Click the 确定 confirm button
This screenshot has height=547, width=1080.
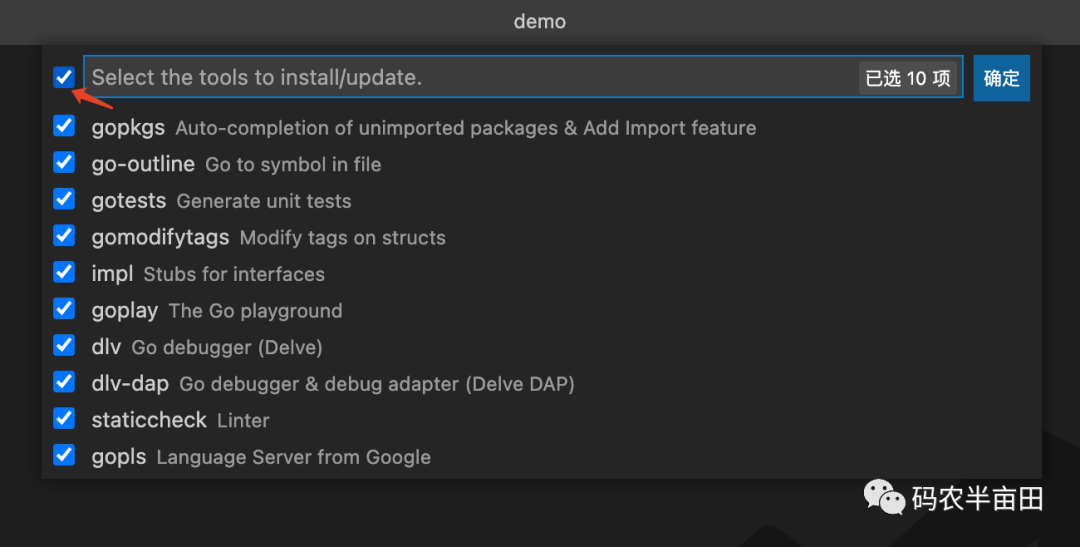(x=1001, y=78)
